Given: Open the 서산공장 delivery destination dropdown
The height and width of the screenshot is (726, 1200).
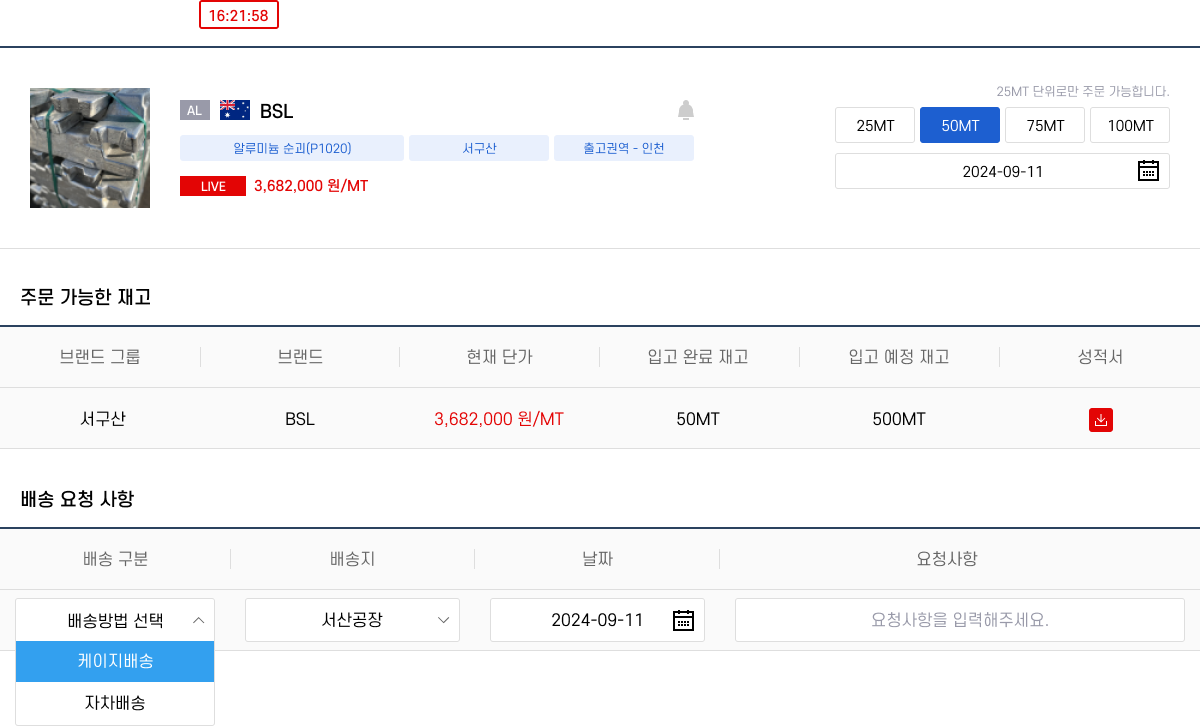Looking at the screenshot, I should click(352, 620).
